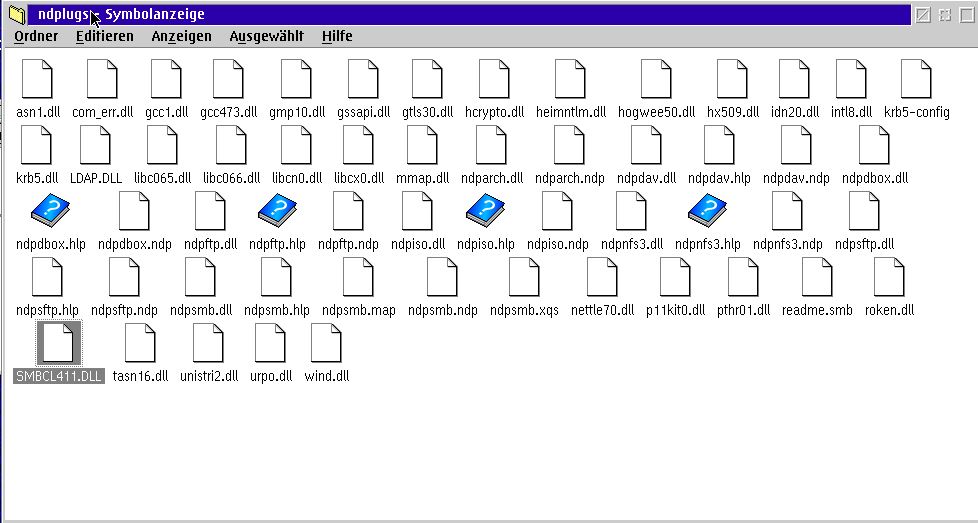Select the asn1.dll file icon

37,79
